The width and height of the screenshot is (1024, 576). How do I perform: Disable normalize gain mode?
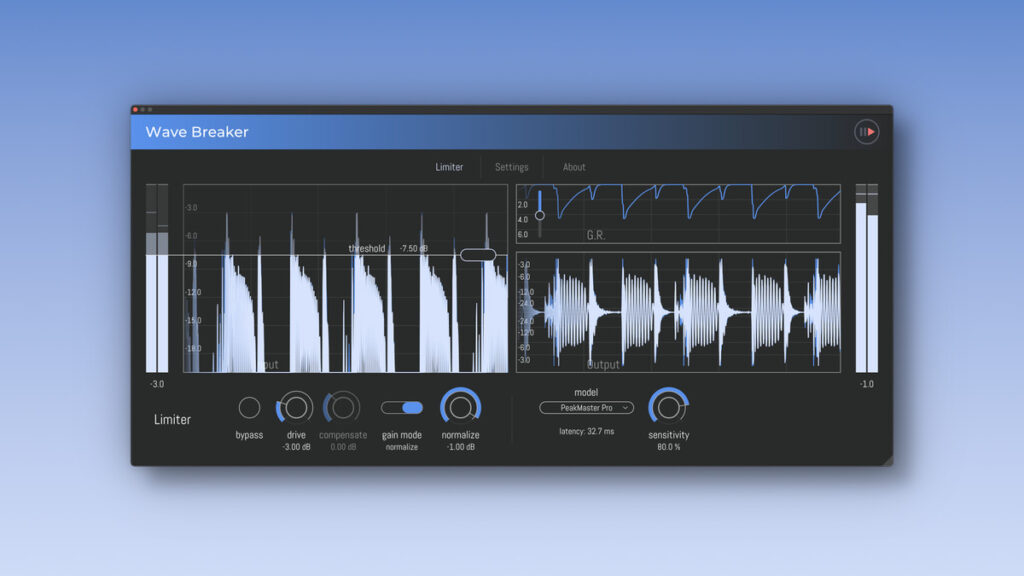pyautogui.click(x=401, y=406)
